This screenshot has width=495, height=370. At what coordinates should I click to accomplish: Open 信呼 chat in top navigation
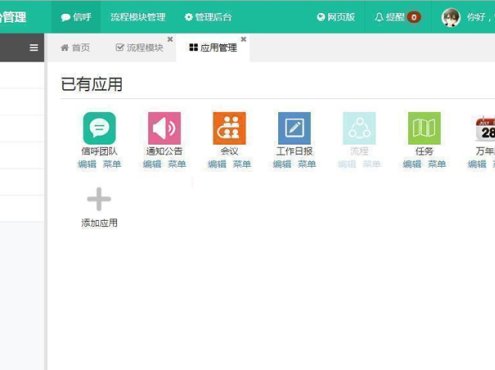tap(76, 17)
